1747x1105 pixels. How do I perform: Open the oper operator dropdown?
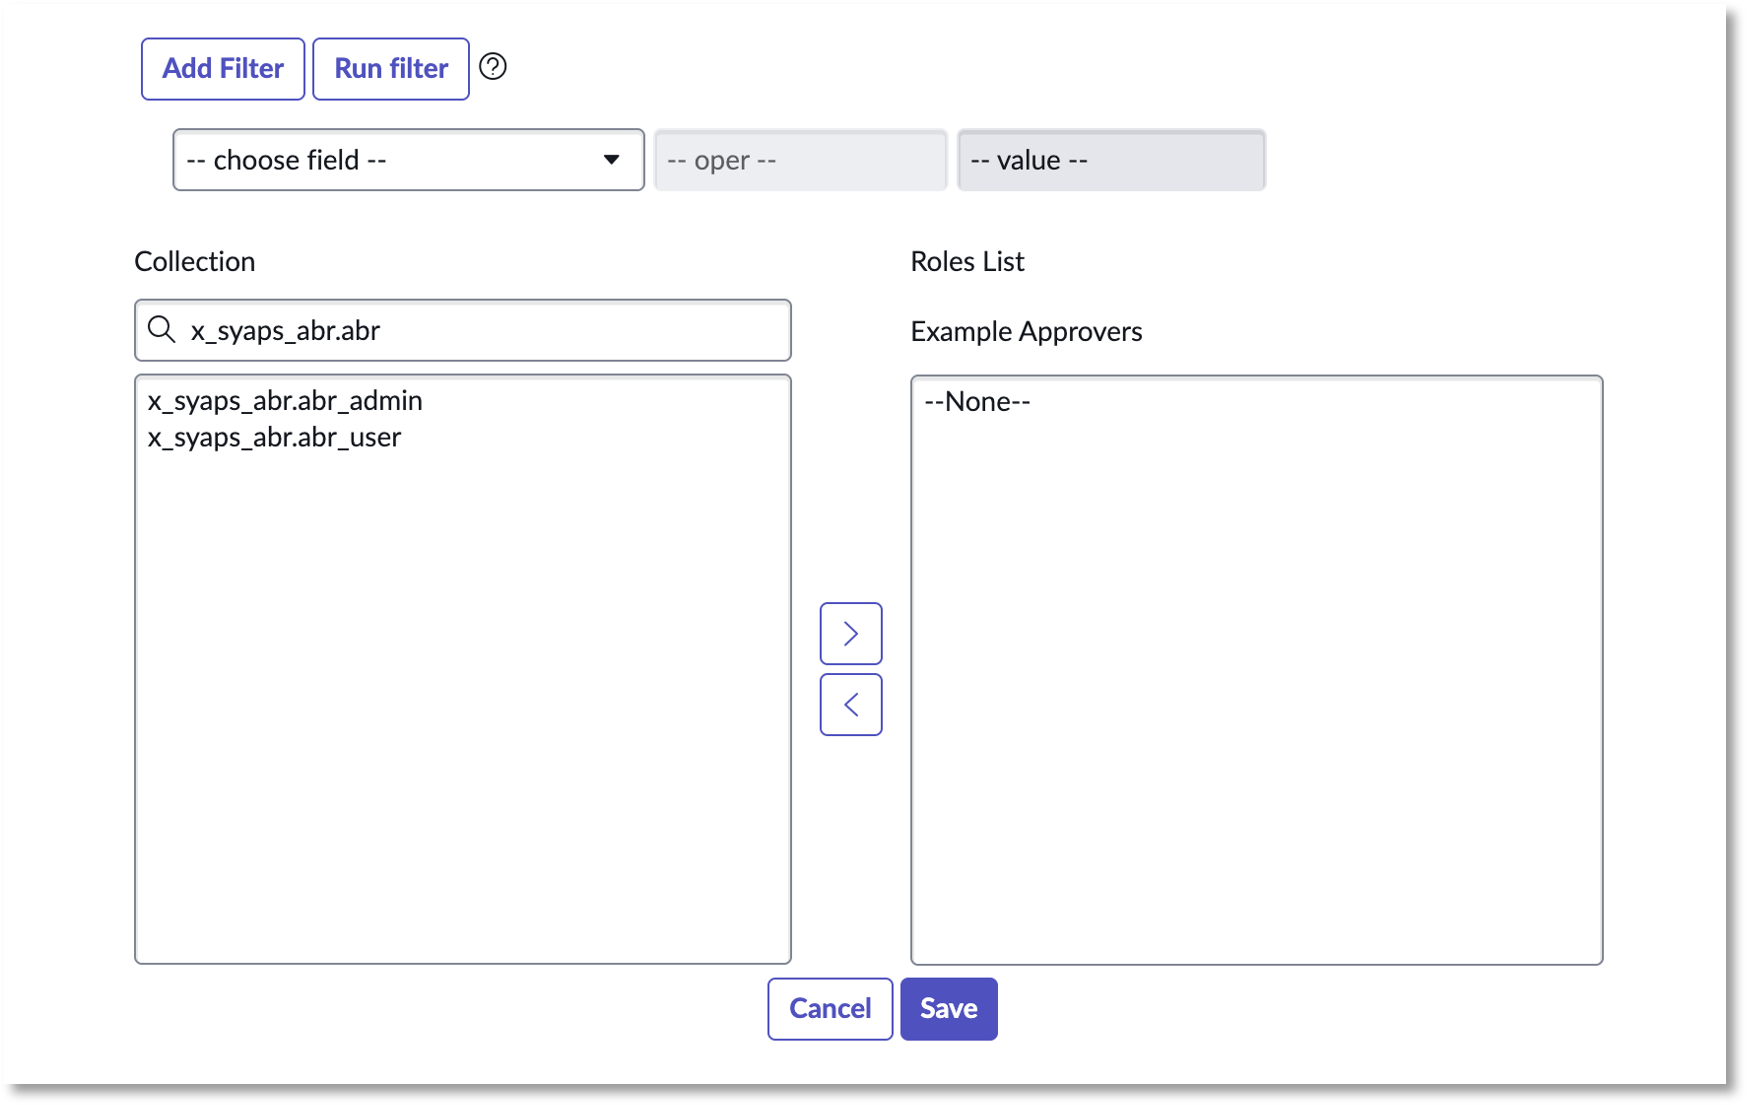point(800,160)
